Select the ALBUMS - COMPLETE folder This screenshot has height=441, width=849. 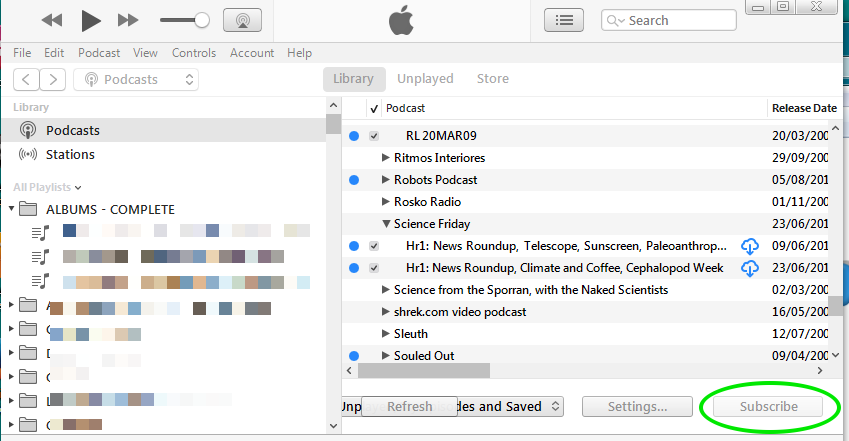pyautogui.click(x=110, y=209)
